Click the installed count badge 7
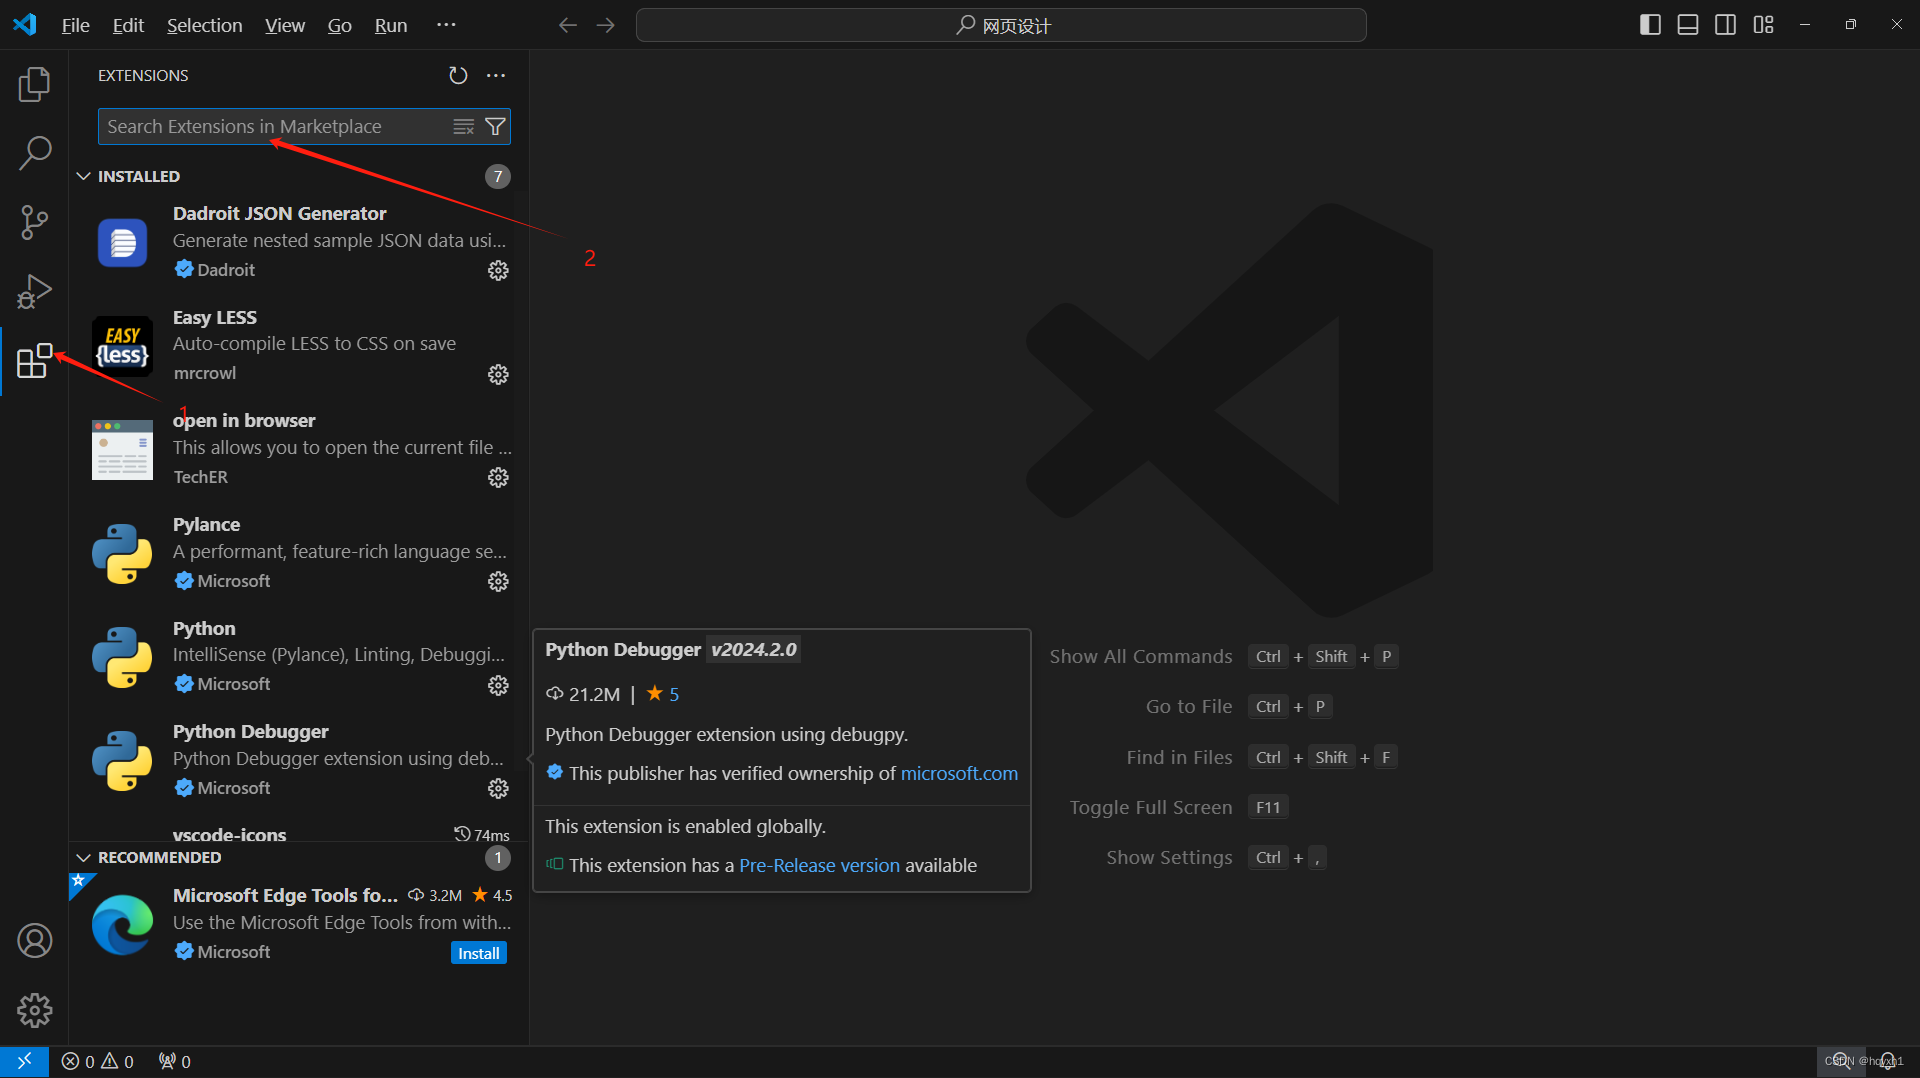The width and height of the screenshot is (1920, 1078). pos(498,177)
